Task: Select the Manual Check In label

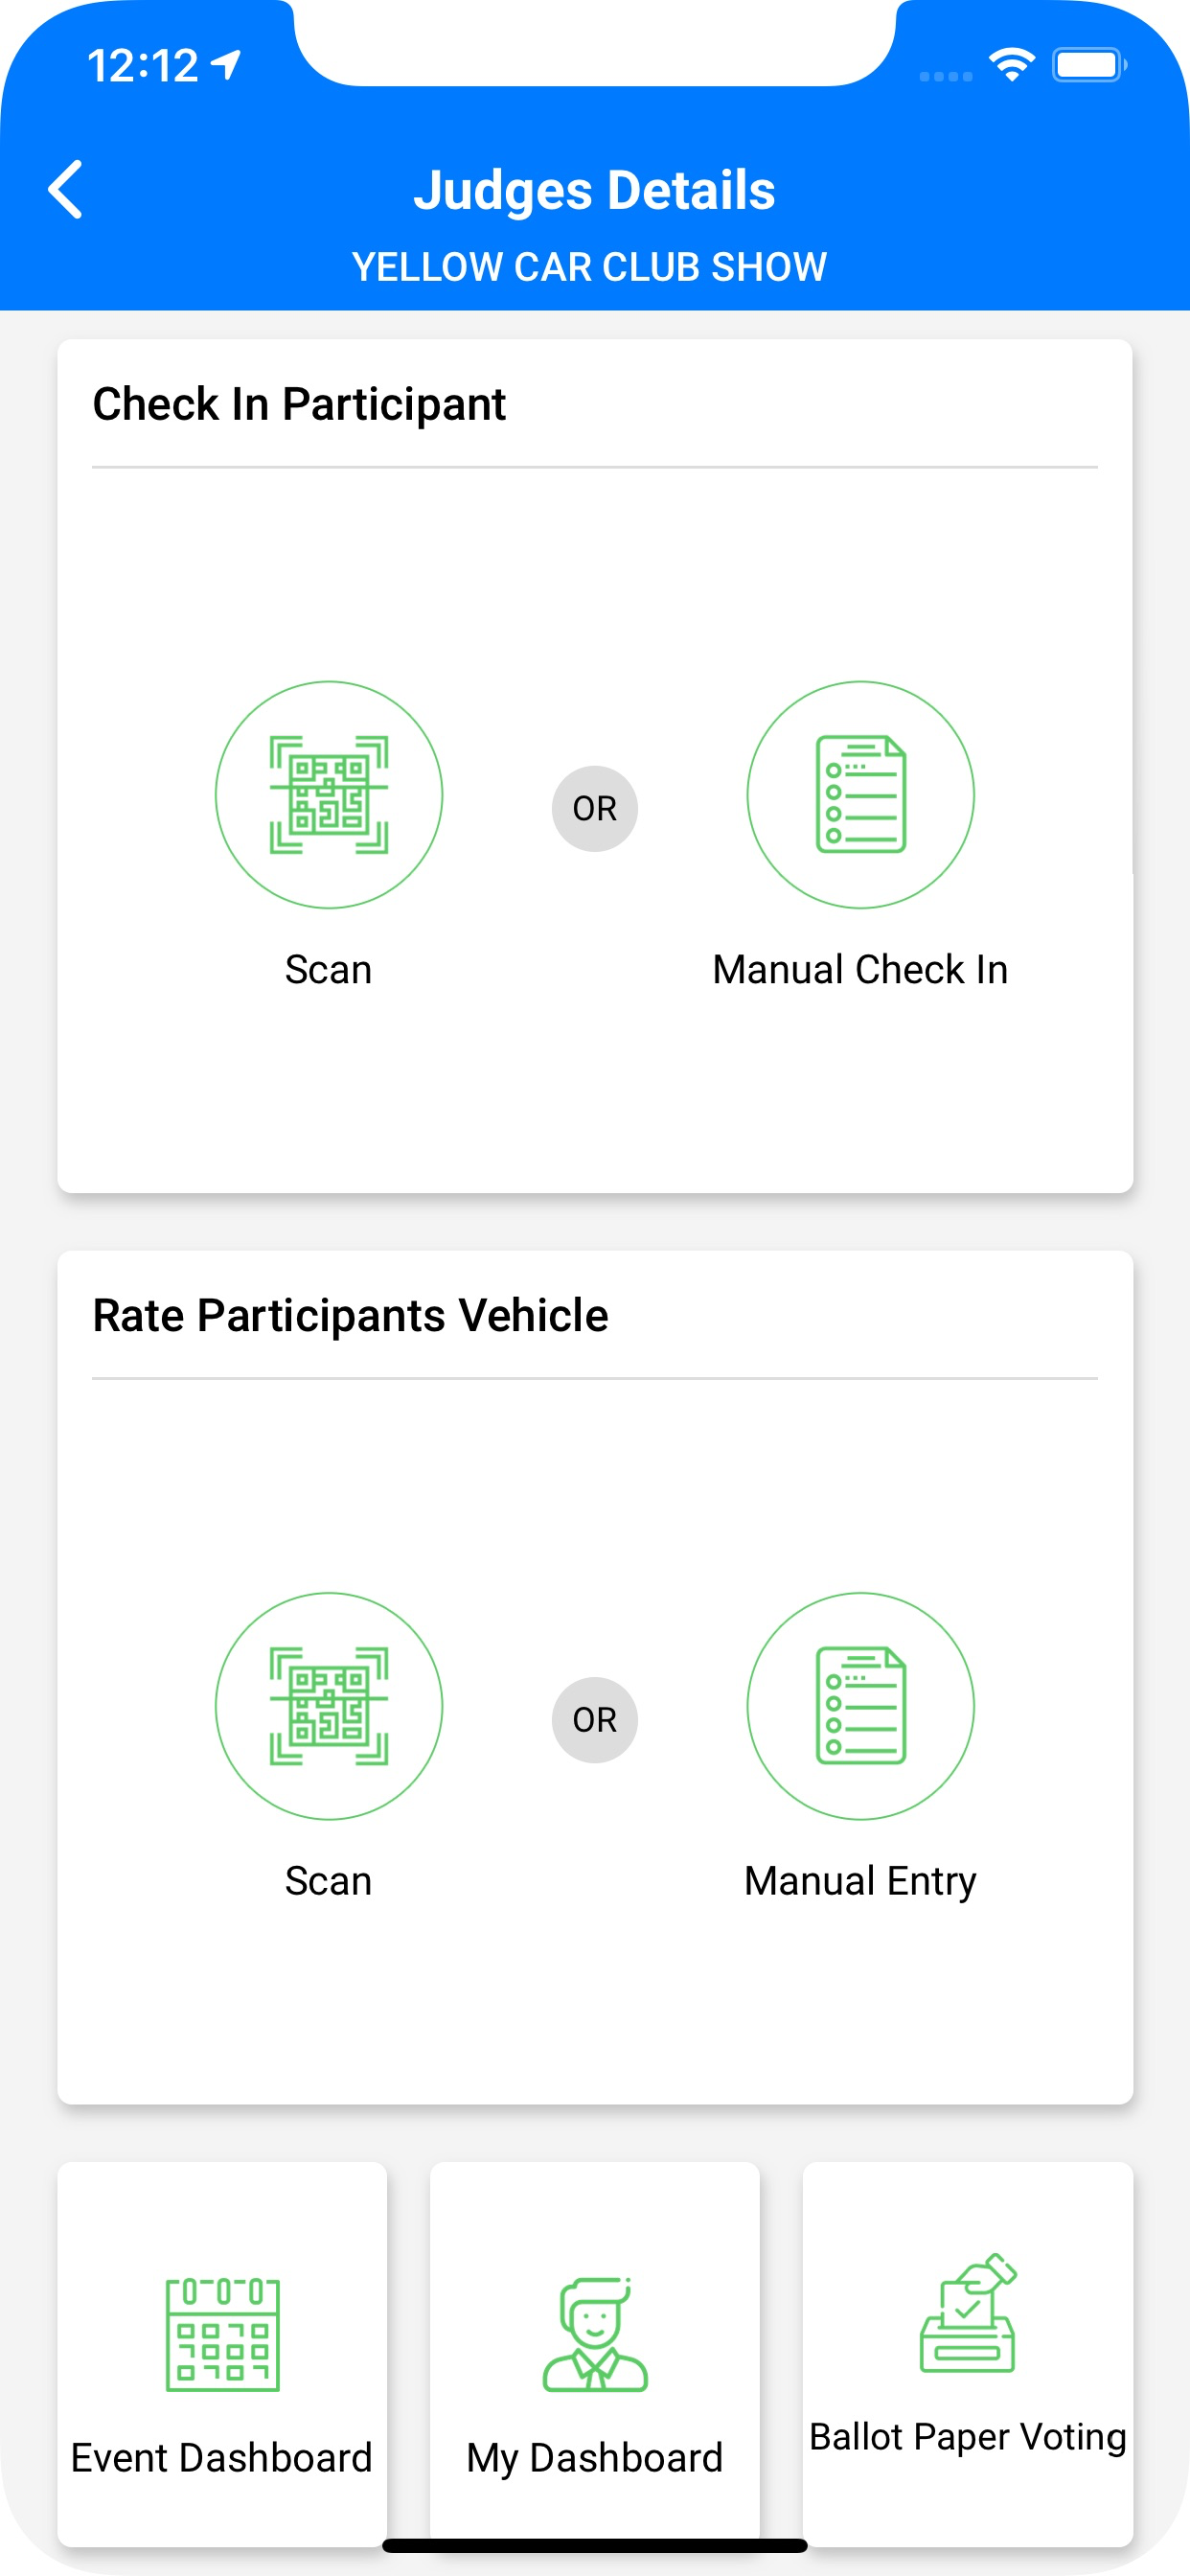Action: point(860,970)
